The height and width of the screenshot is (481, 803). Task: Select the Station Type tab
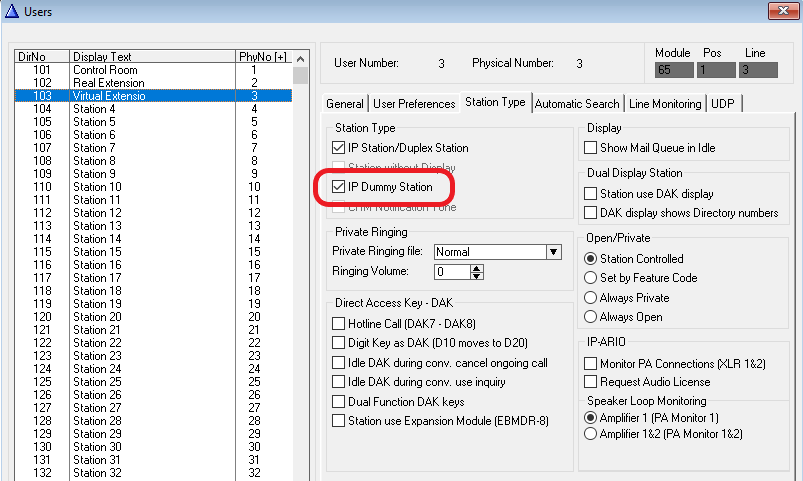point(495,102)
